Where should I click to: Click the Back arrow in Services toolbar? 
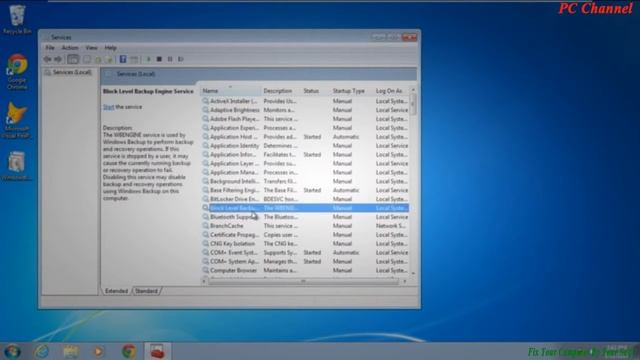48,59
